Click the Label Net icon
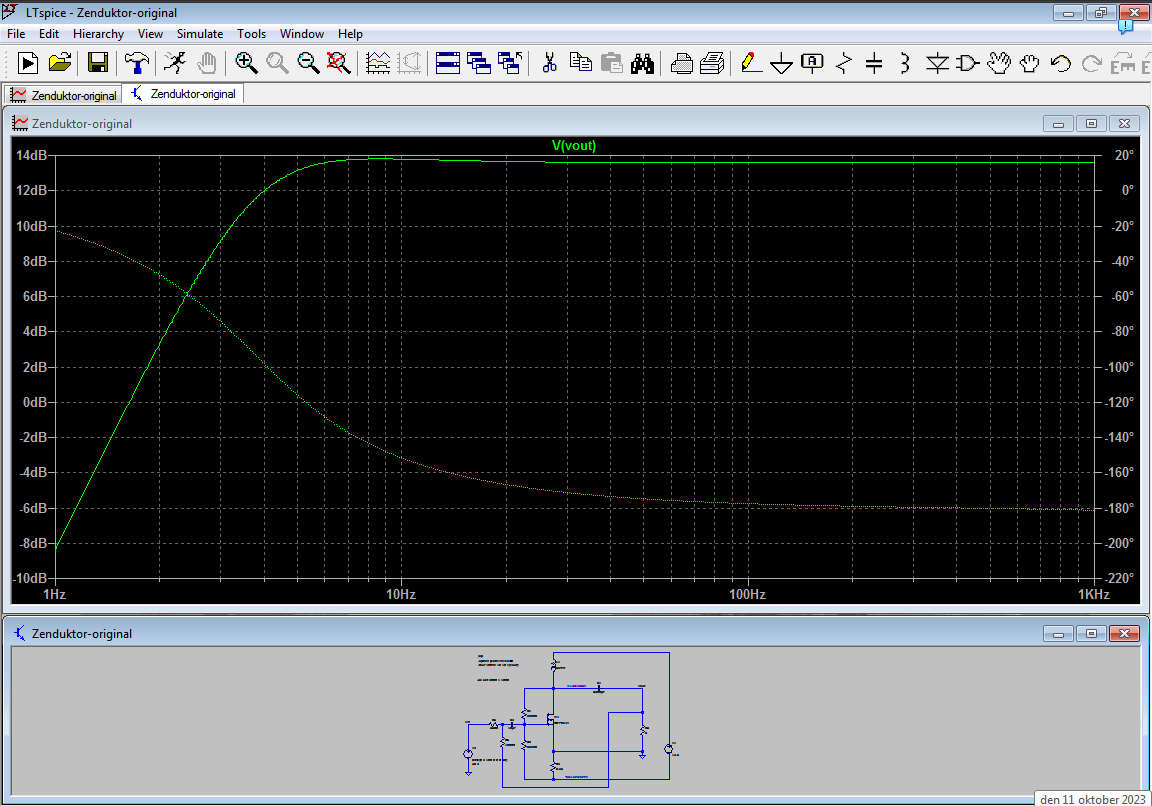The height and width of the screenshot is (806, 1152). coord(812,63)
